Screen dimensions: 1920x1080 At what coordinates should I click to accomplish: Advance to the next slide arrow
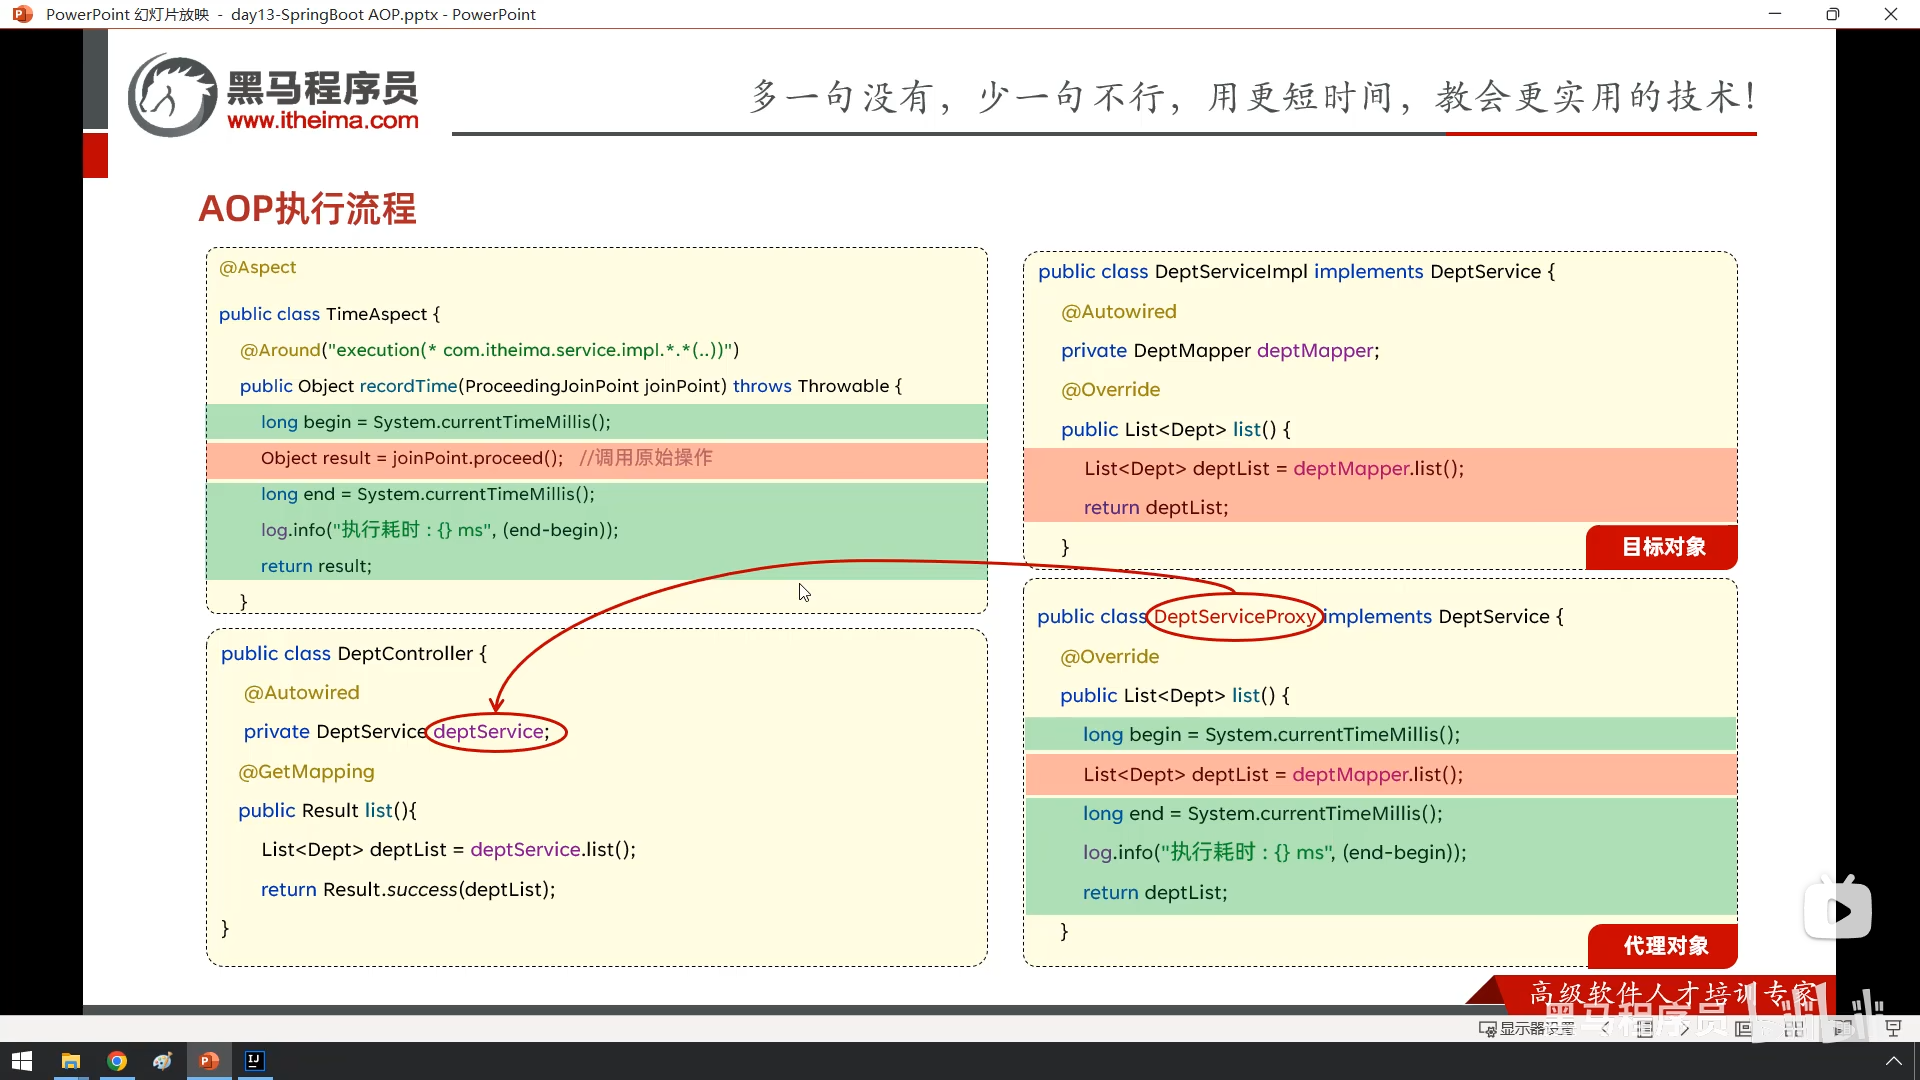click(1685, 1028)
